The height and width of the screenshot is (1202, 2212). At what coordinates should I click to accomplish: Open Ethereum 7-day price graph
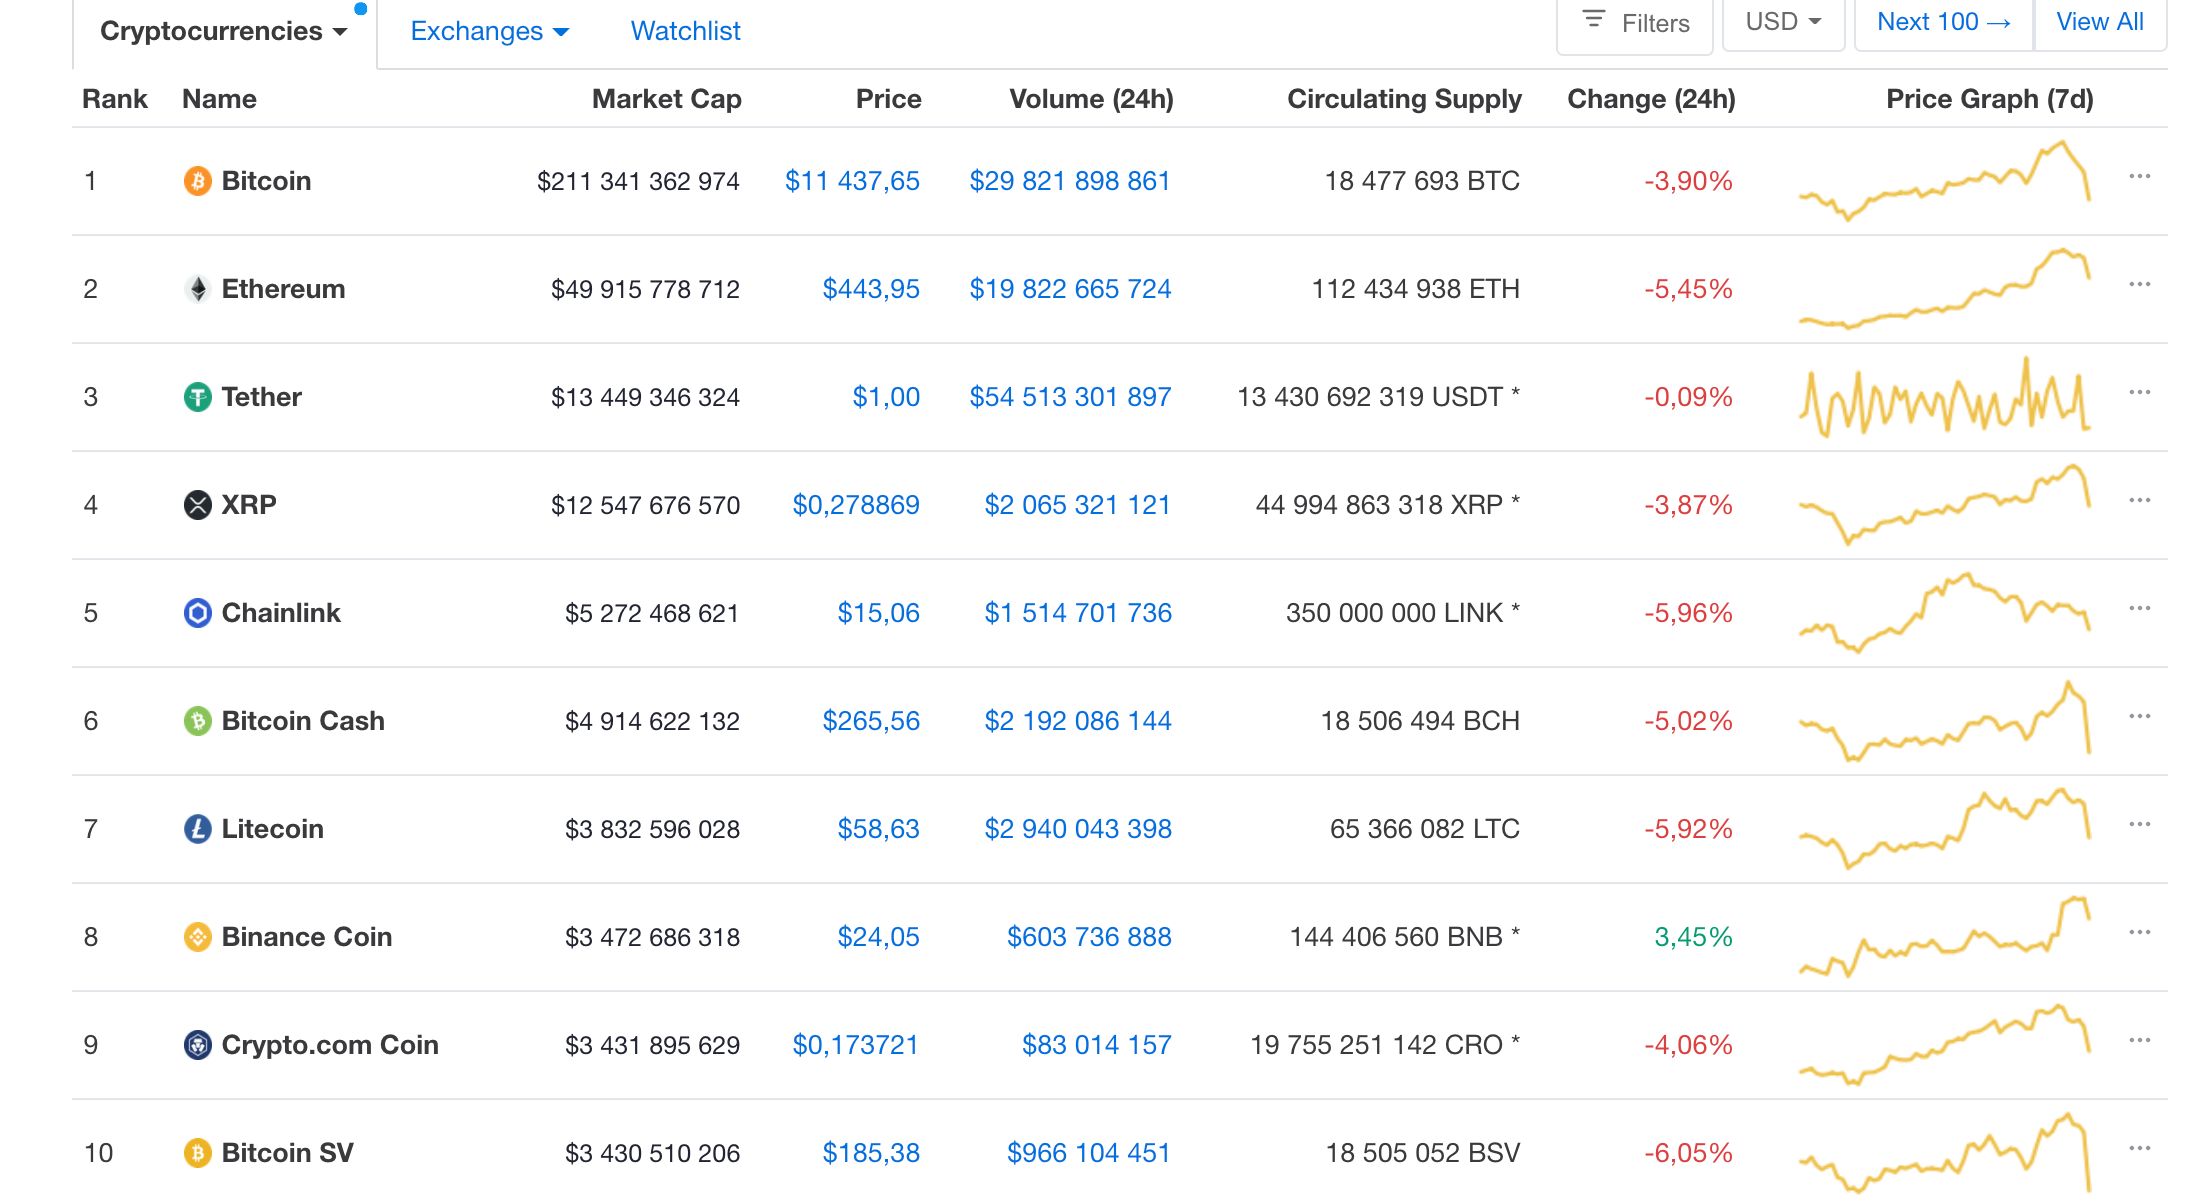(1943, 289)
